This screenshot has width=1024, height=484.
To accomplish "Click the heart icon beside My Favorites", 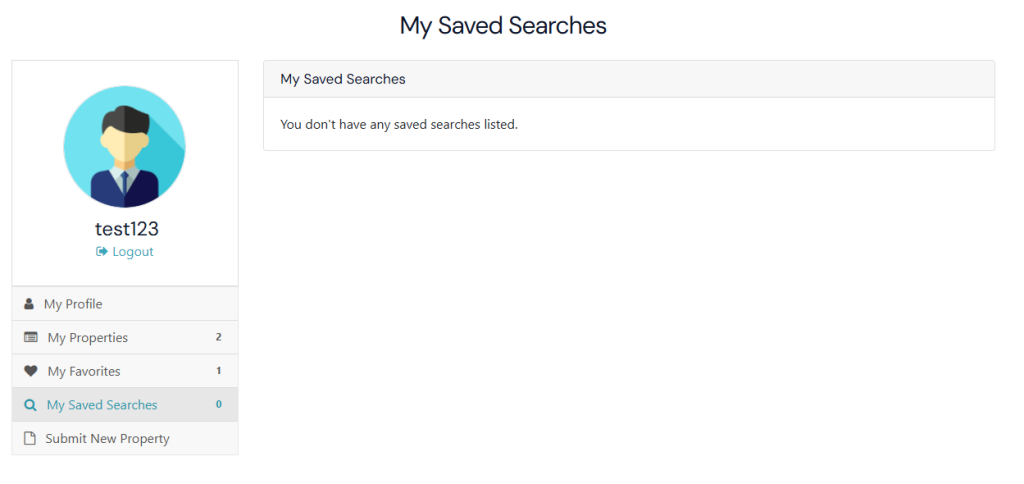I will tap(31, 371).
